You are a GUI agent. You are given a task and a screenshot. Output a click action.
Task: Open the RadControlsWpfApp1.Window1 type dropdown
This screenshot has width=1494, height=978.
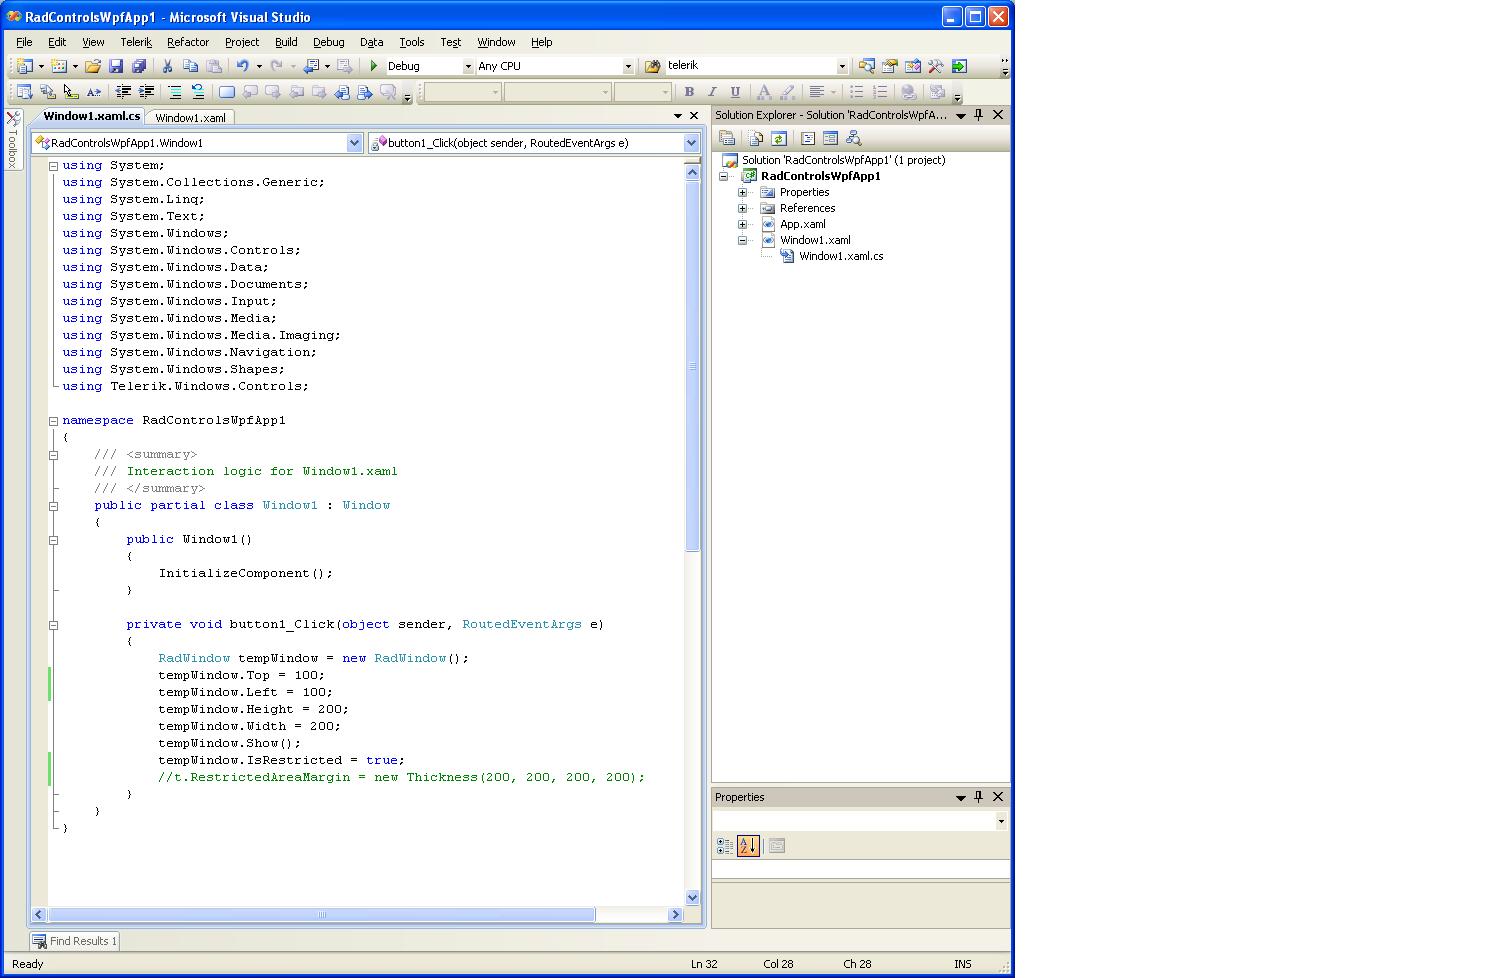pyautogui.click(x=354, y=143)
